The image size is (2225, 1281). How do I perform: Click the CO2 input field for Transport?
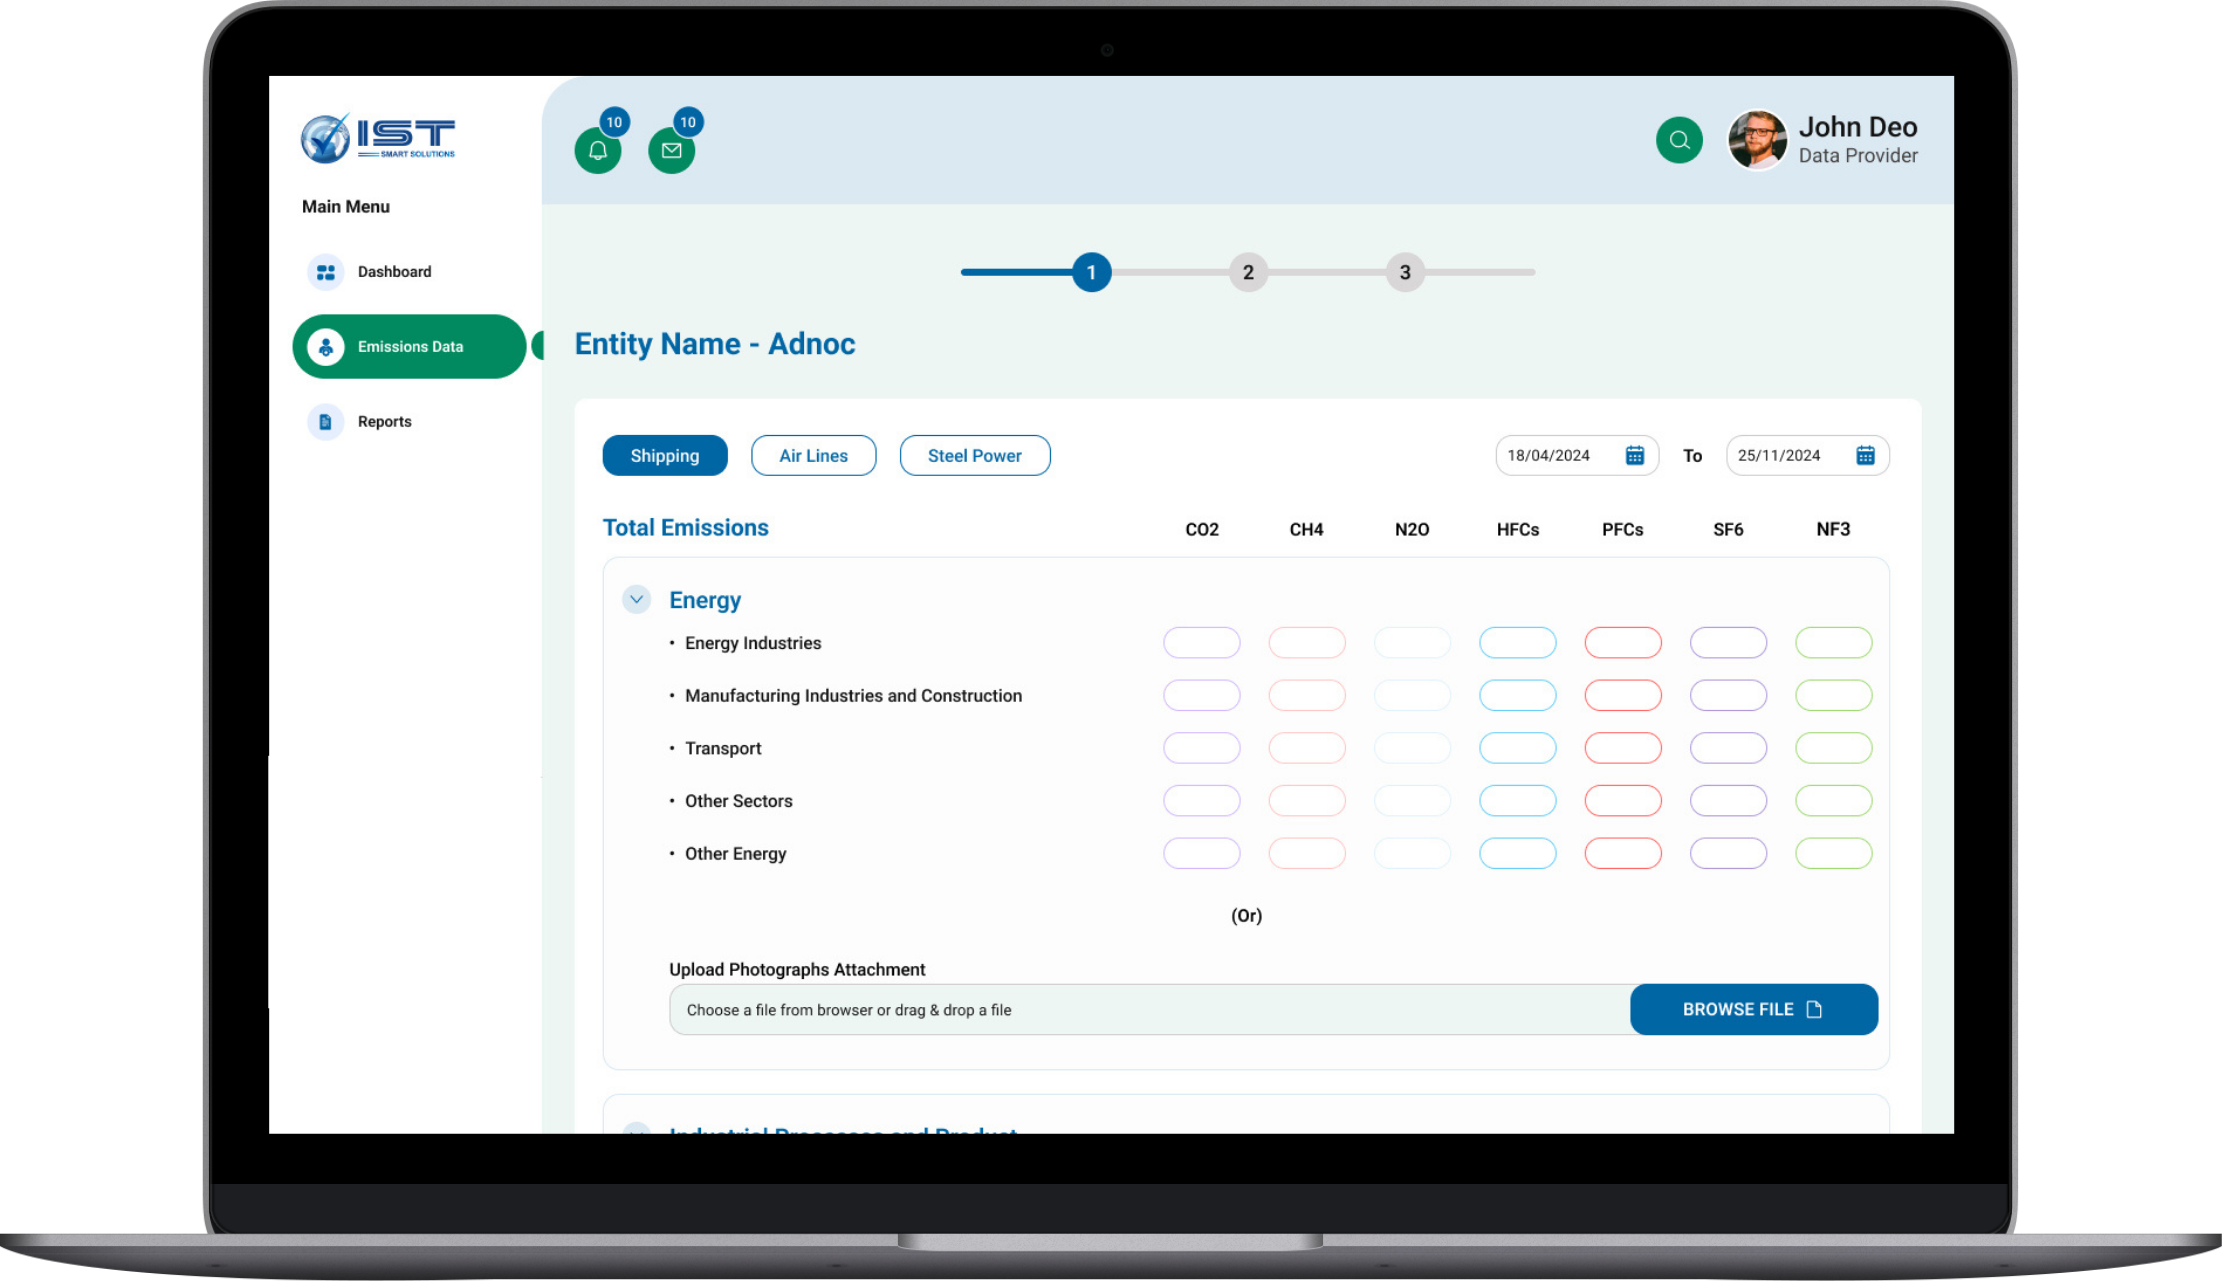pyautogui.click(x=1203, y=749)
